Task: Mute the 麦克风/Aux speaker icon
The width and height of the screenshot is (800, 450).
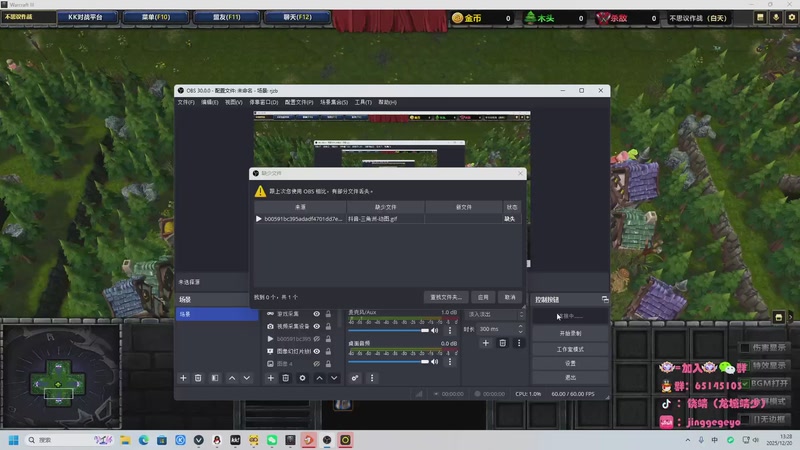Action: tap(435, 331)
